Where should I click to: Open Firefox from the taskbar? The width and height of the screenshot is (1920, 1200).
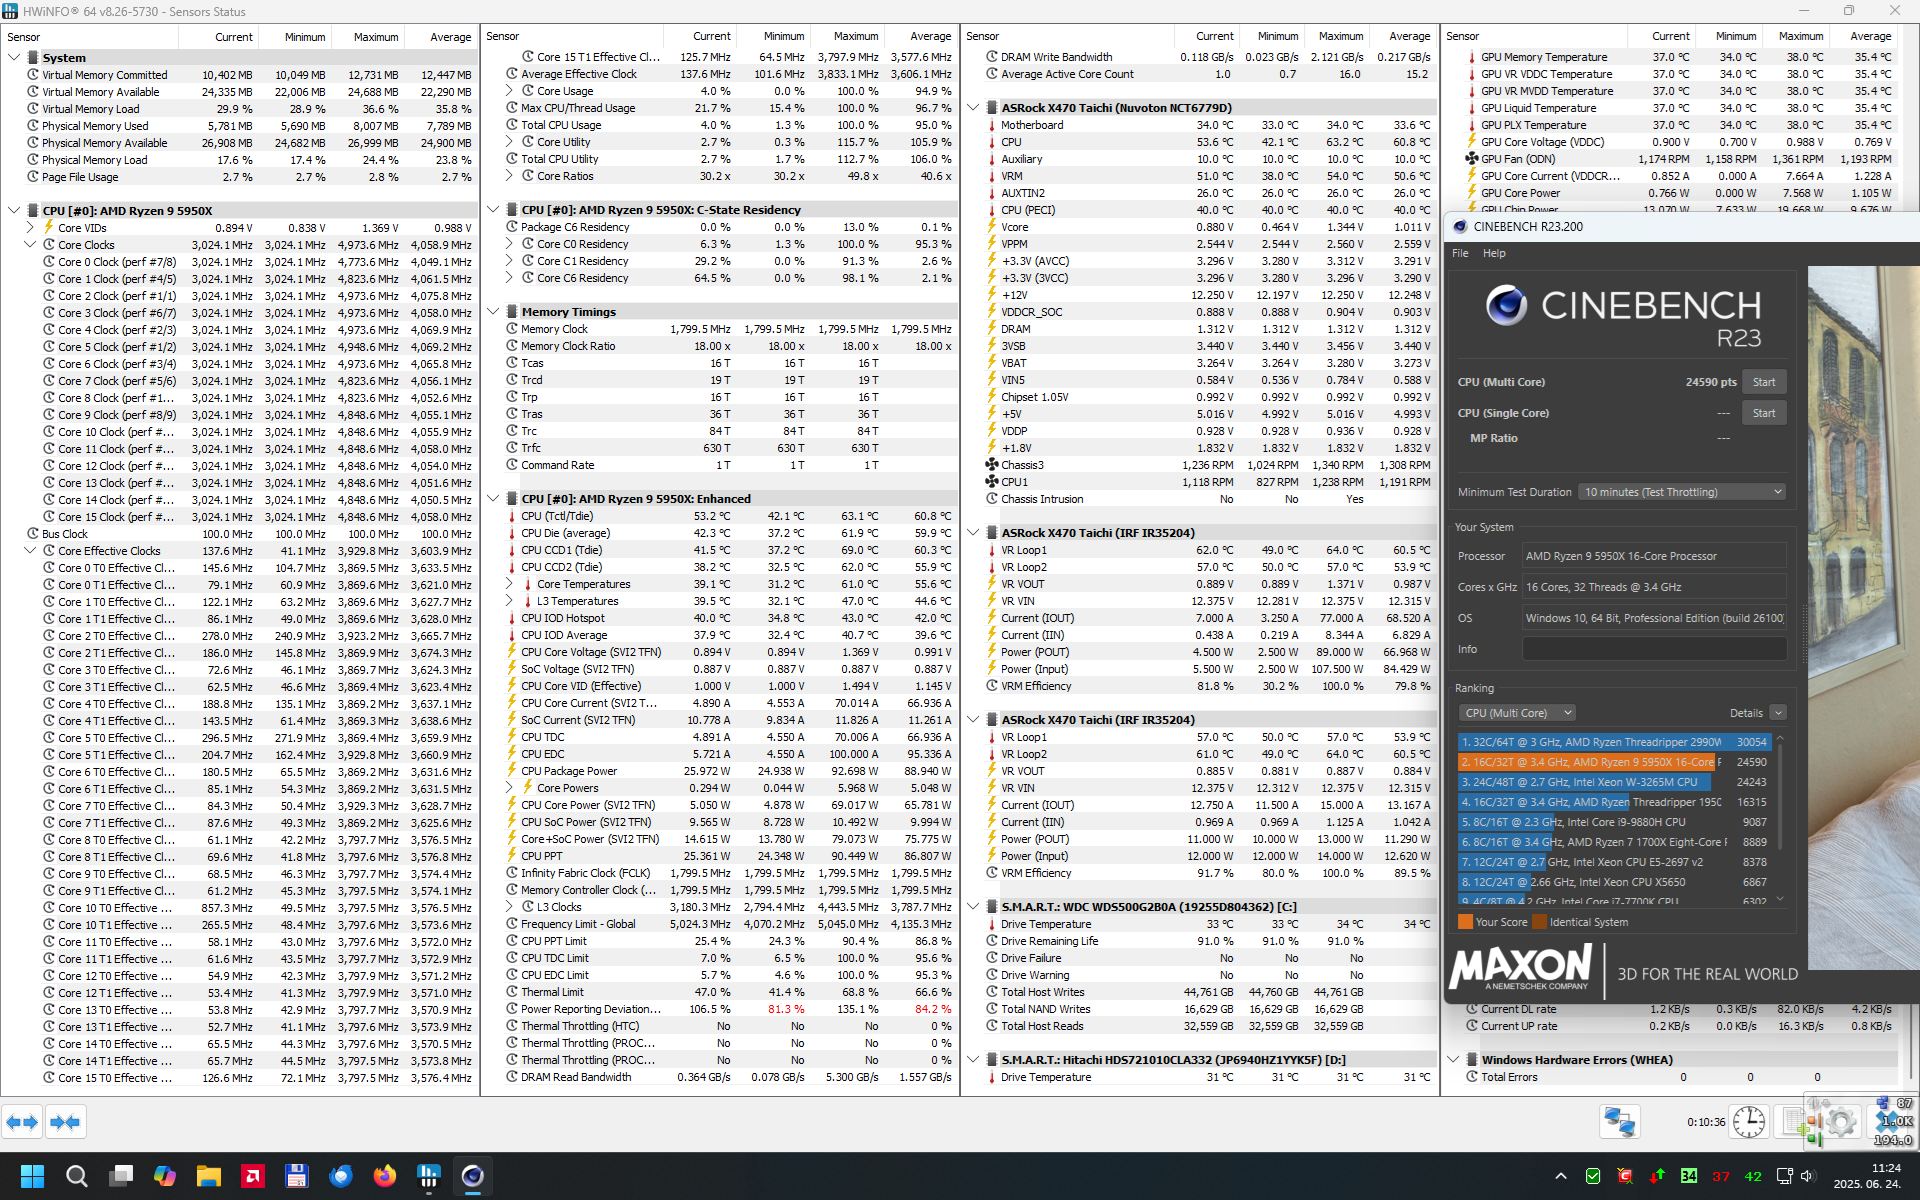385,1176
